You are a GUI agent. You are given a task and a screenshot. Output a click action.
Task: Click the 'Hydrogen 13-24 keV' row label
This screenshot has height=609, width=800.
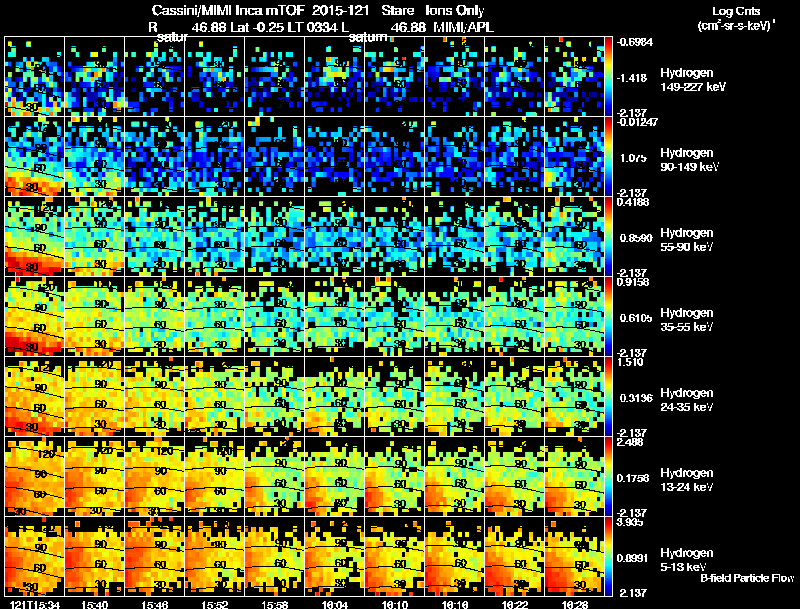687,480
